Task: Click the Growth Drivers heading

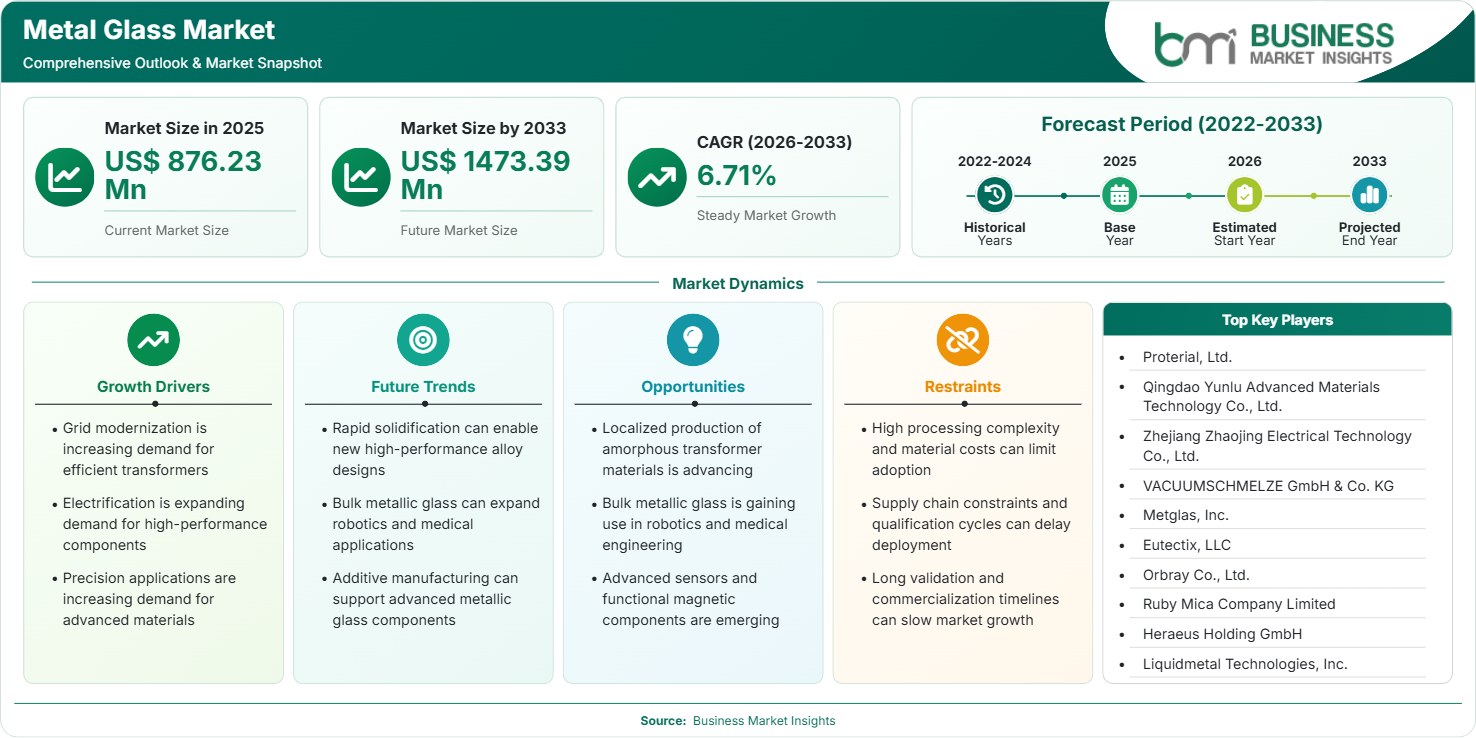Action: [153, 386]
